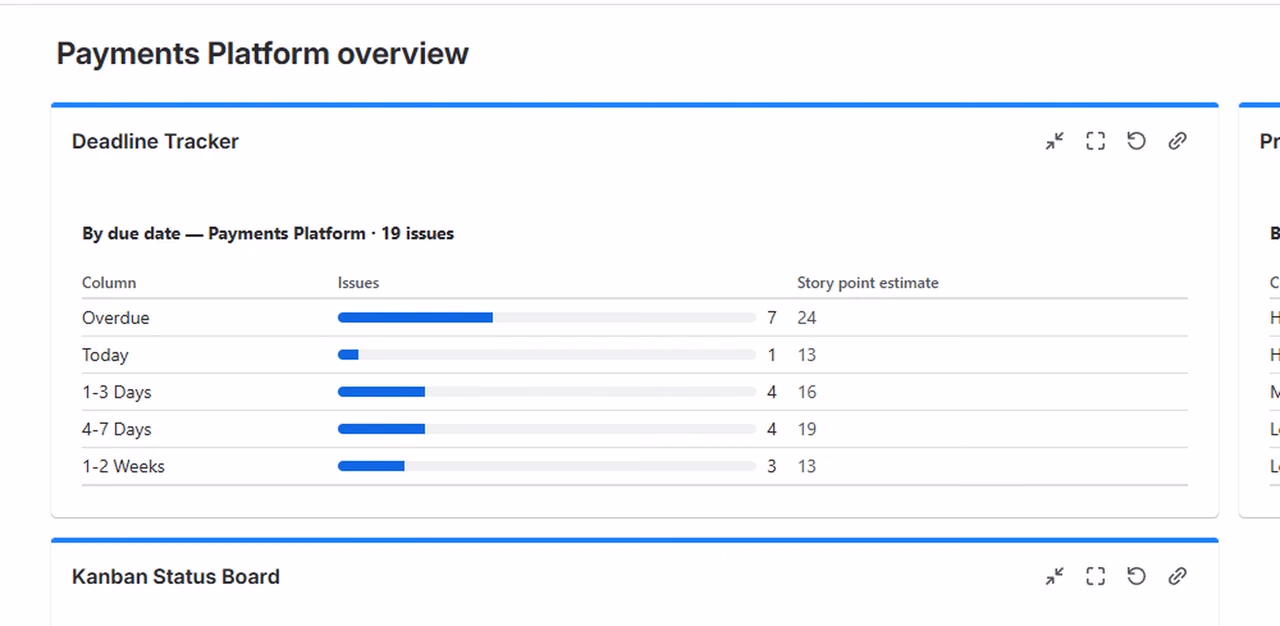Click the Payments Platform overview heading
This screenshot has width=1280, height=626.
(x=262, y=53)
